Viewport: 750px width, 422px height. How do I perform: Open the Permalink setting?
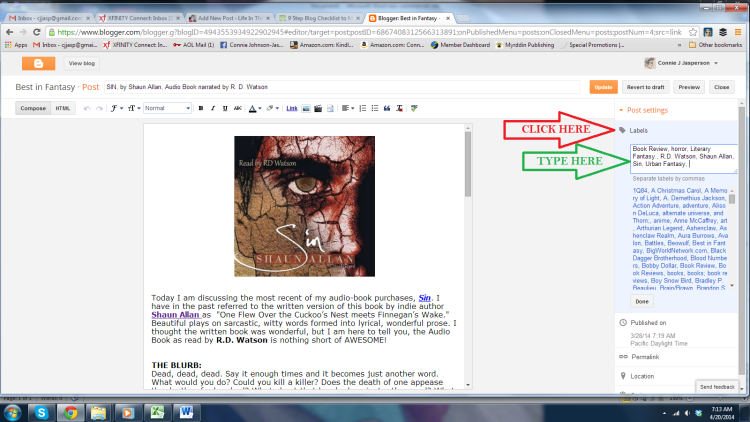(x=646, y=356)
